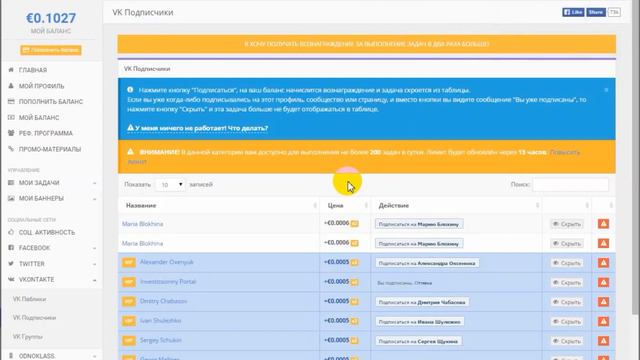Click the user icon beside МОЙ ПРОФИЛЬ
The image size is (640, 360).
(x=11, y=86)
